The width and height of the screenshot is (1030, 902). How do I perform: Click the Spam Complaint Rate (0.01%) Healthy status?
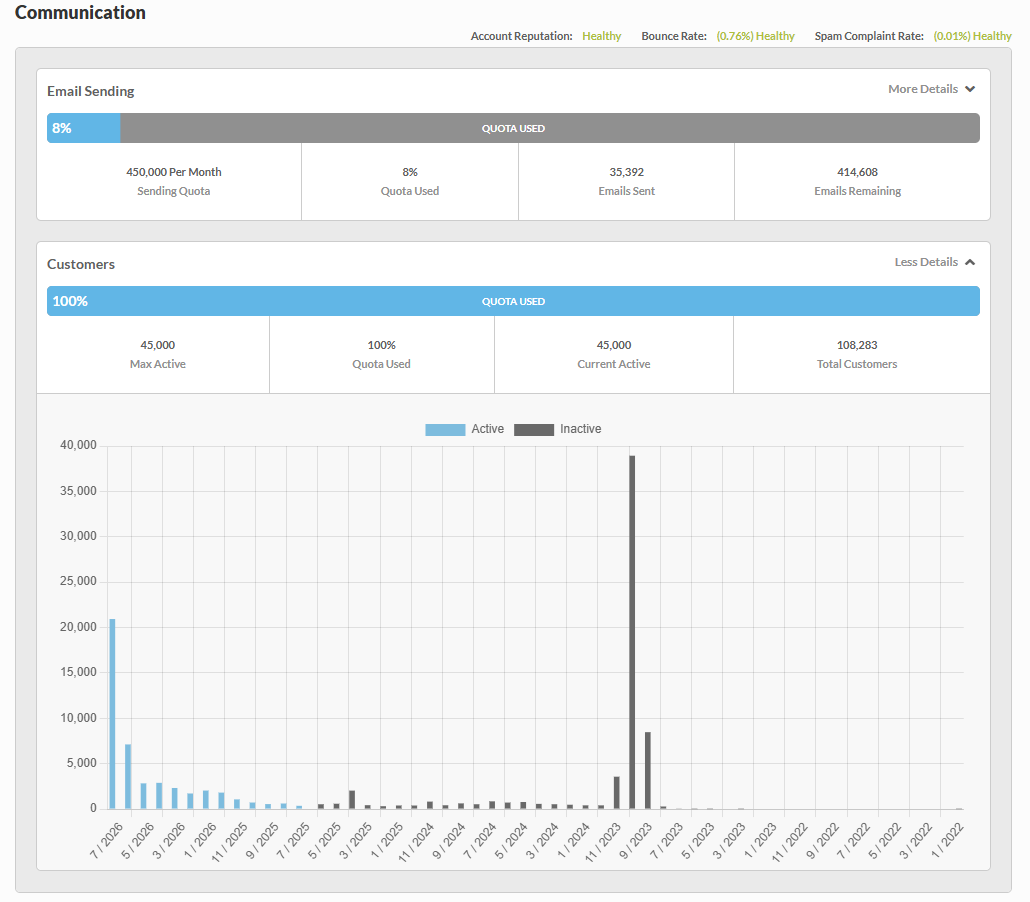(972, 36)
